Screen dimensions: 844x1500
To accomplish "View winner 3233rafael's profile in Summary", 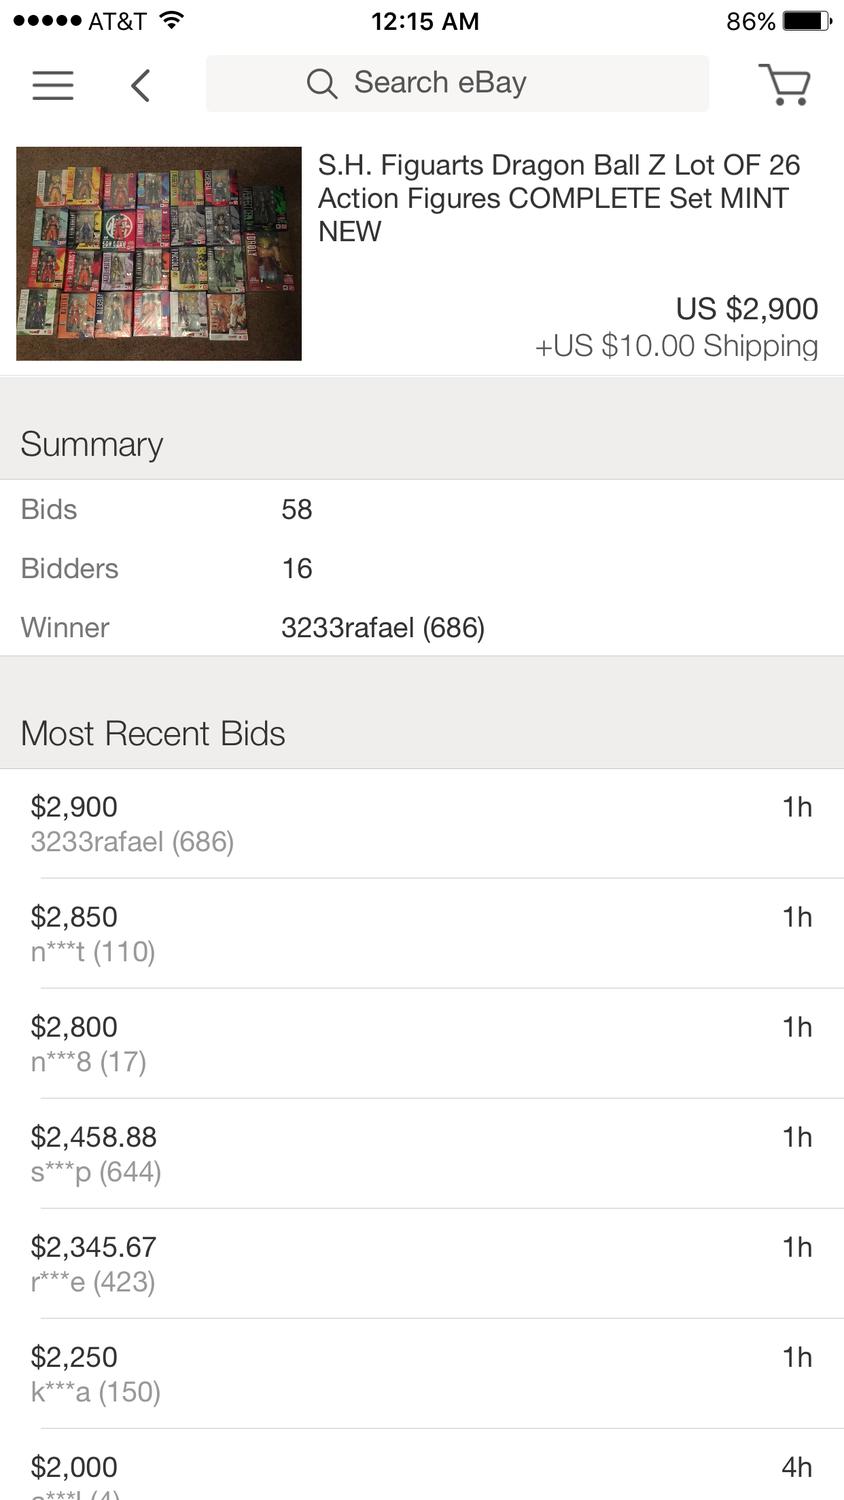I will (382, 628).
